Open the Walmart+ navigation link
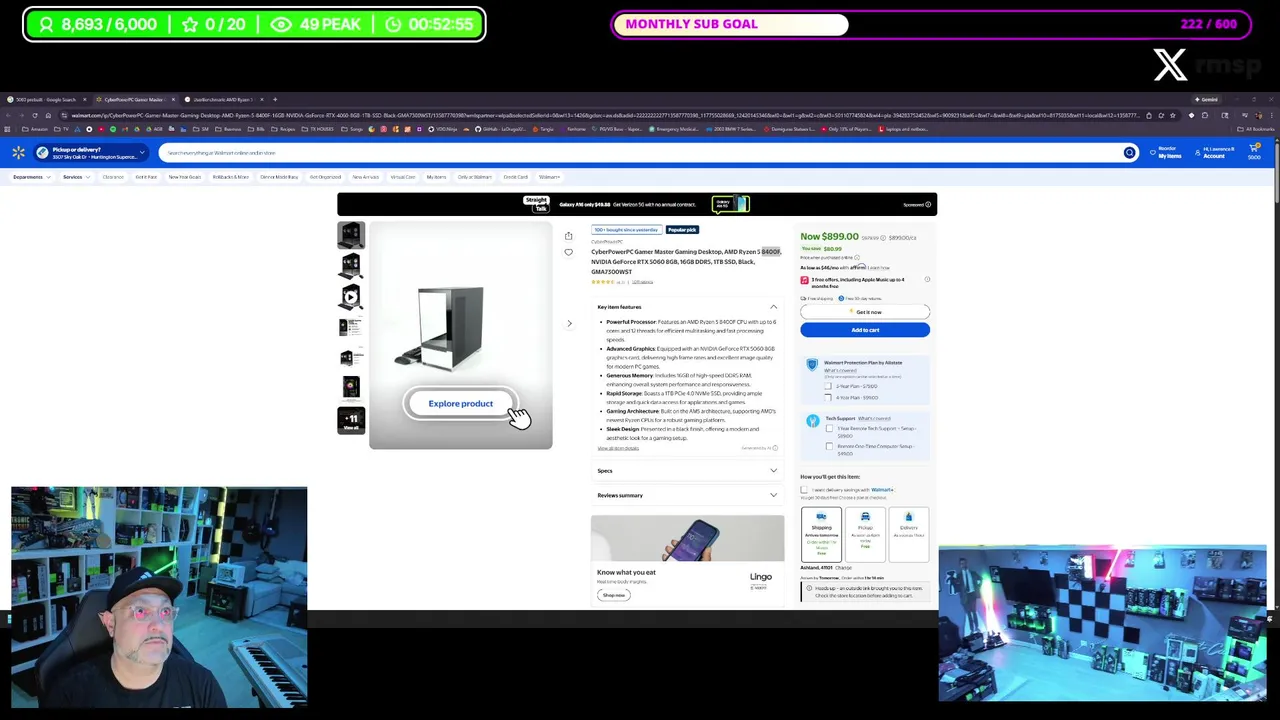 tap(550, 177)
